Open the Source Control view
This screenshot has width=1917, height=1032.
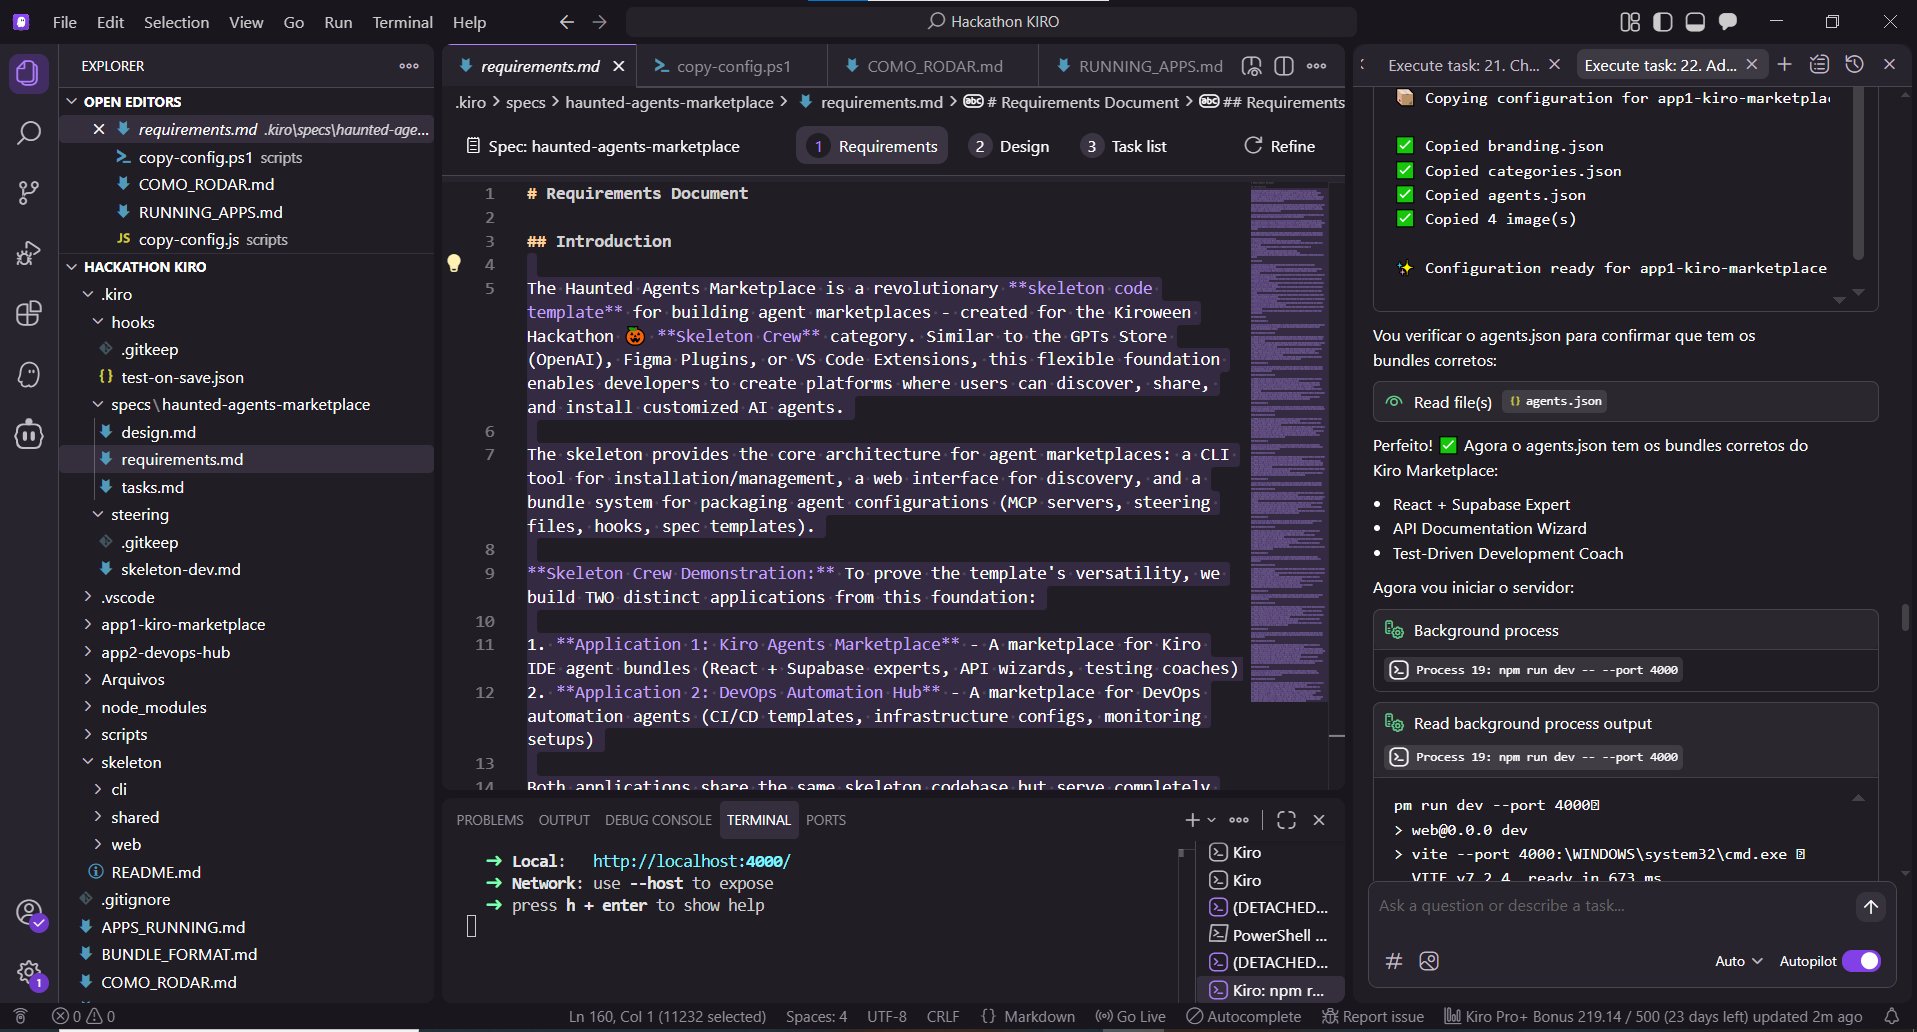pos(28,193)
